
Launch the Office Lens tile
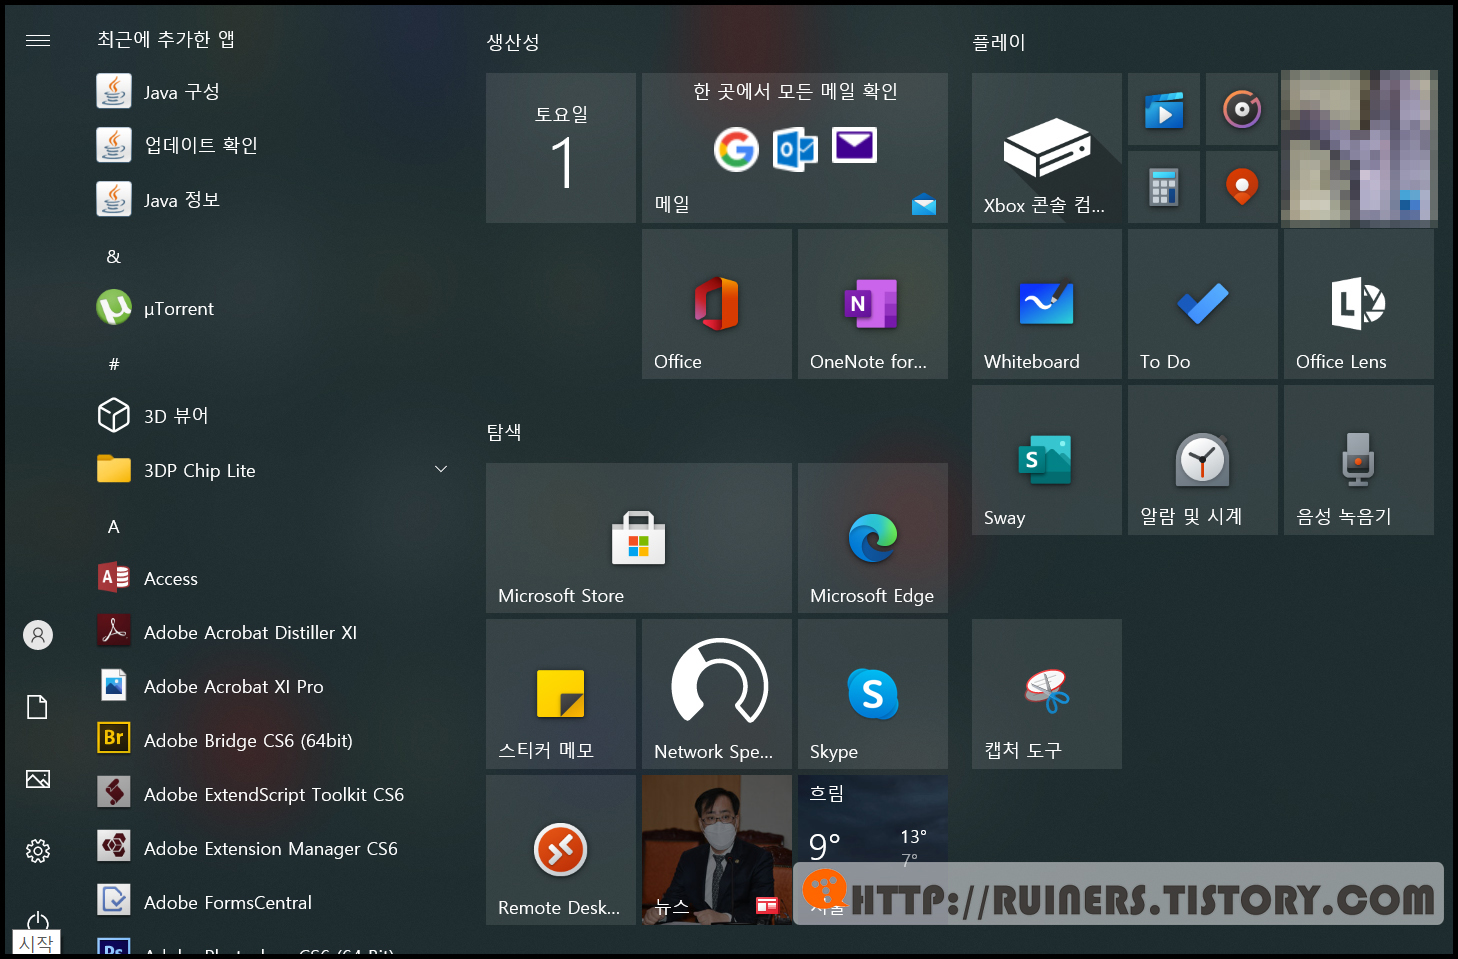tap(1359, 304)
